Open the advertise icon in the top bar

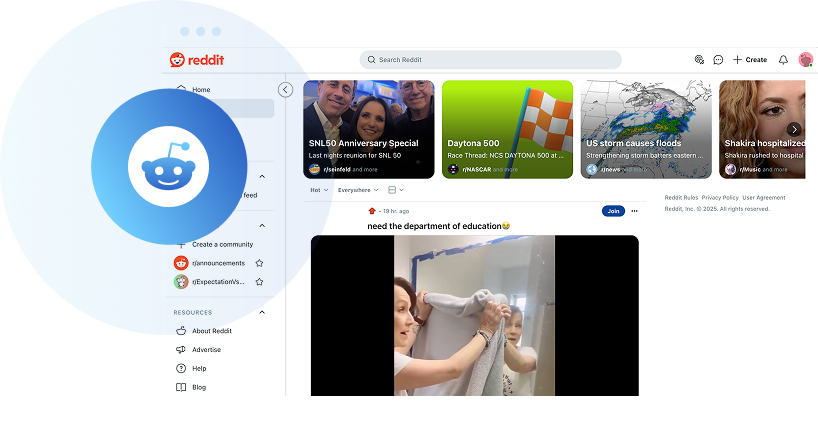pyautogui.click(x=700, y=59)
